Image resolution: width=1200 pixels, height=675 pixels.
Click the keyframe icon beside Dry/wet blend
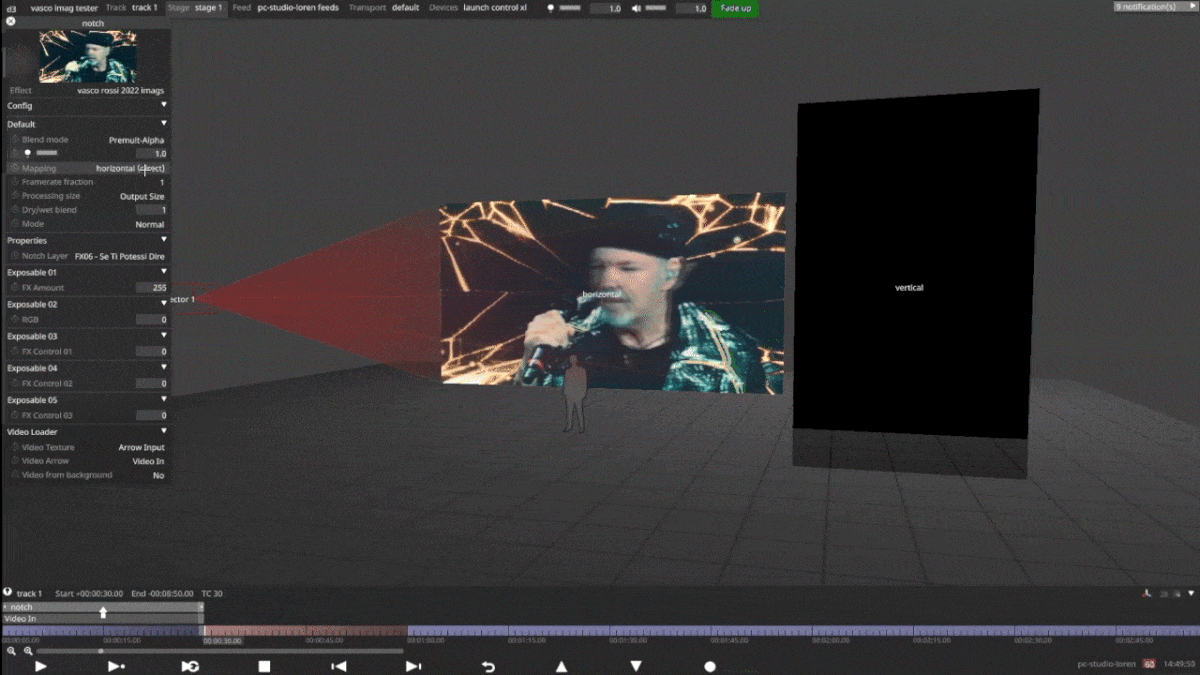tap(15, 210)
